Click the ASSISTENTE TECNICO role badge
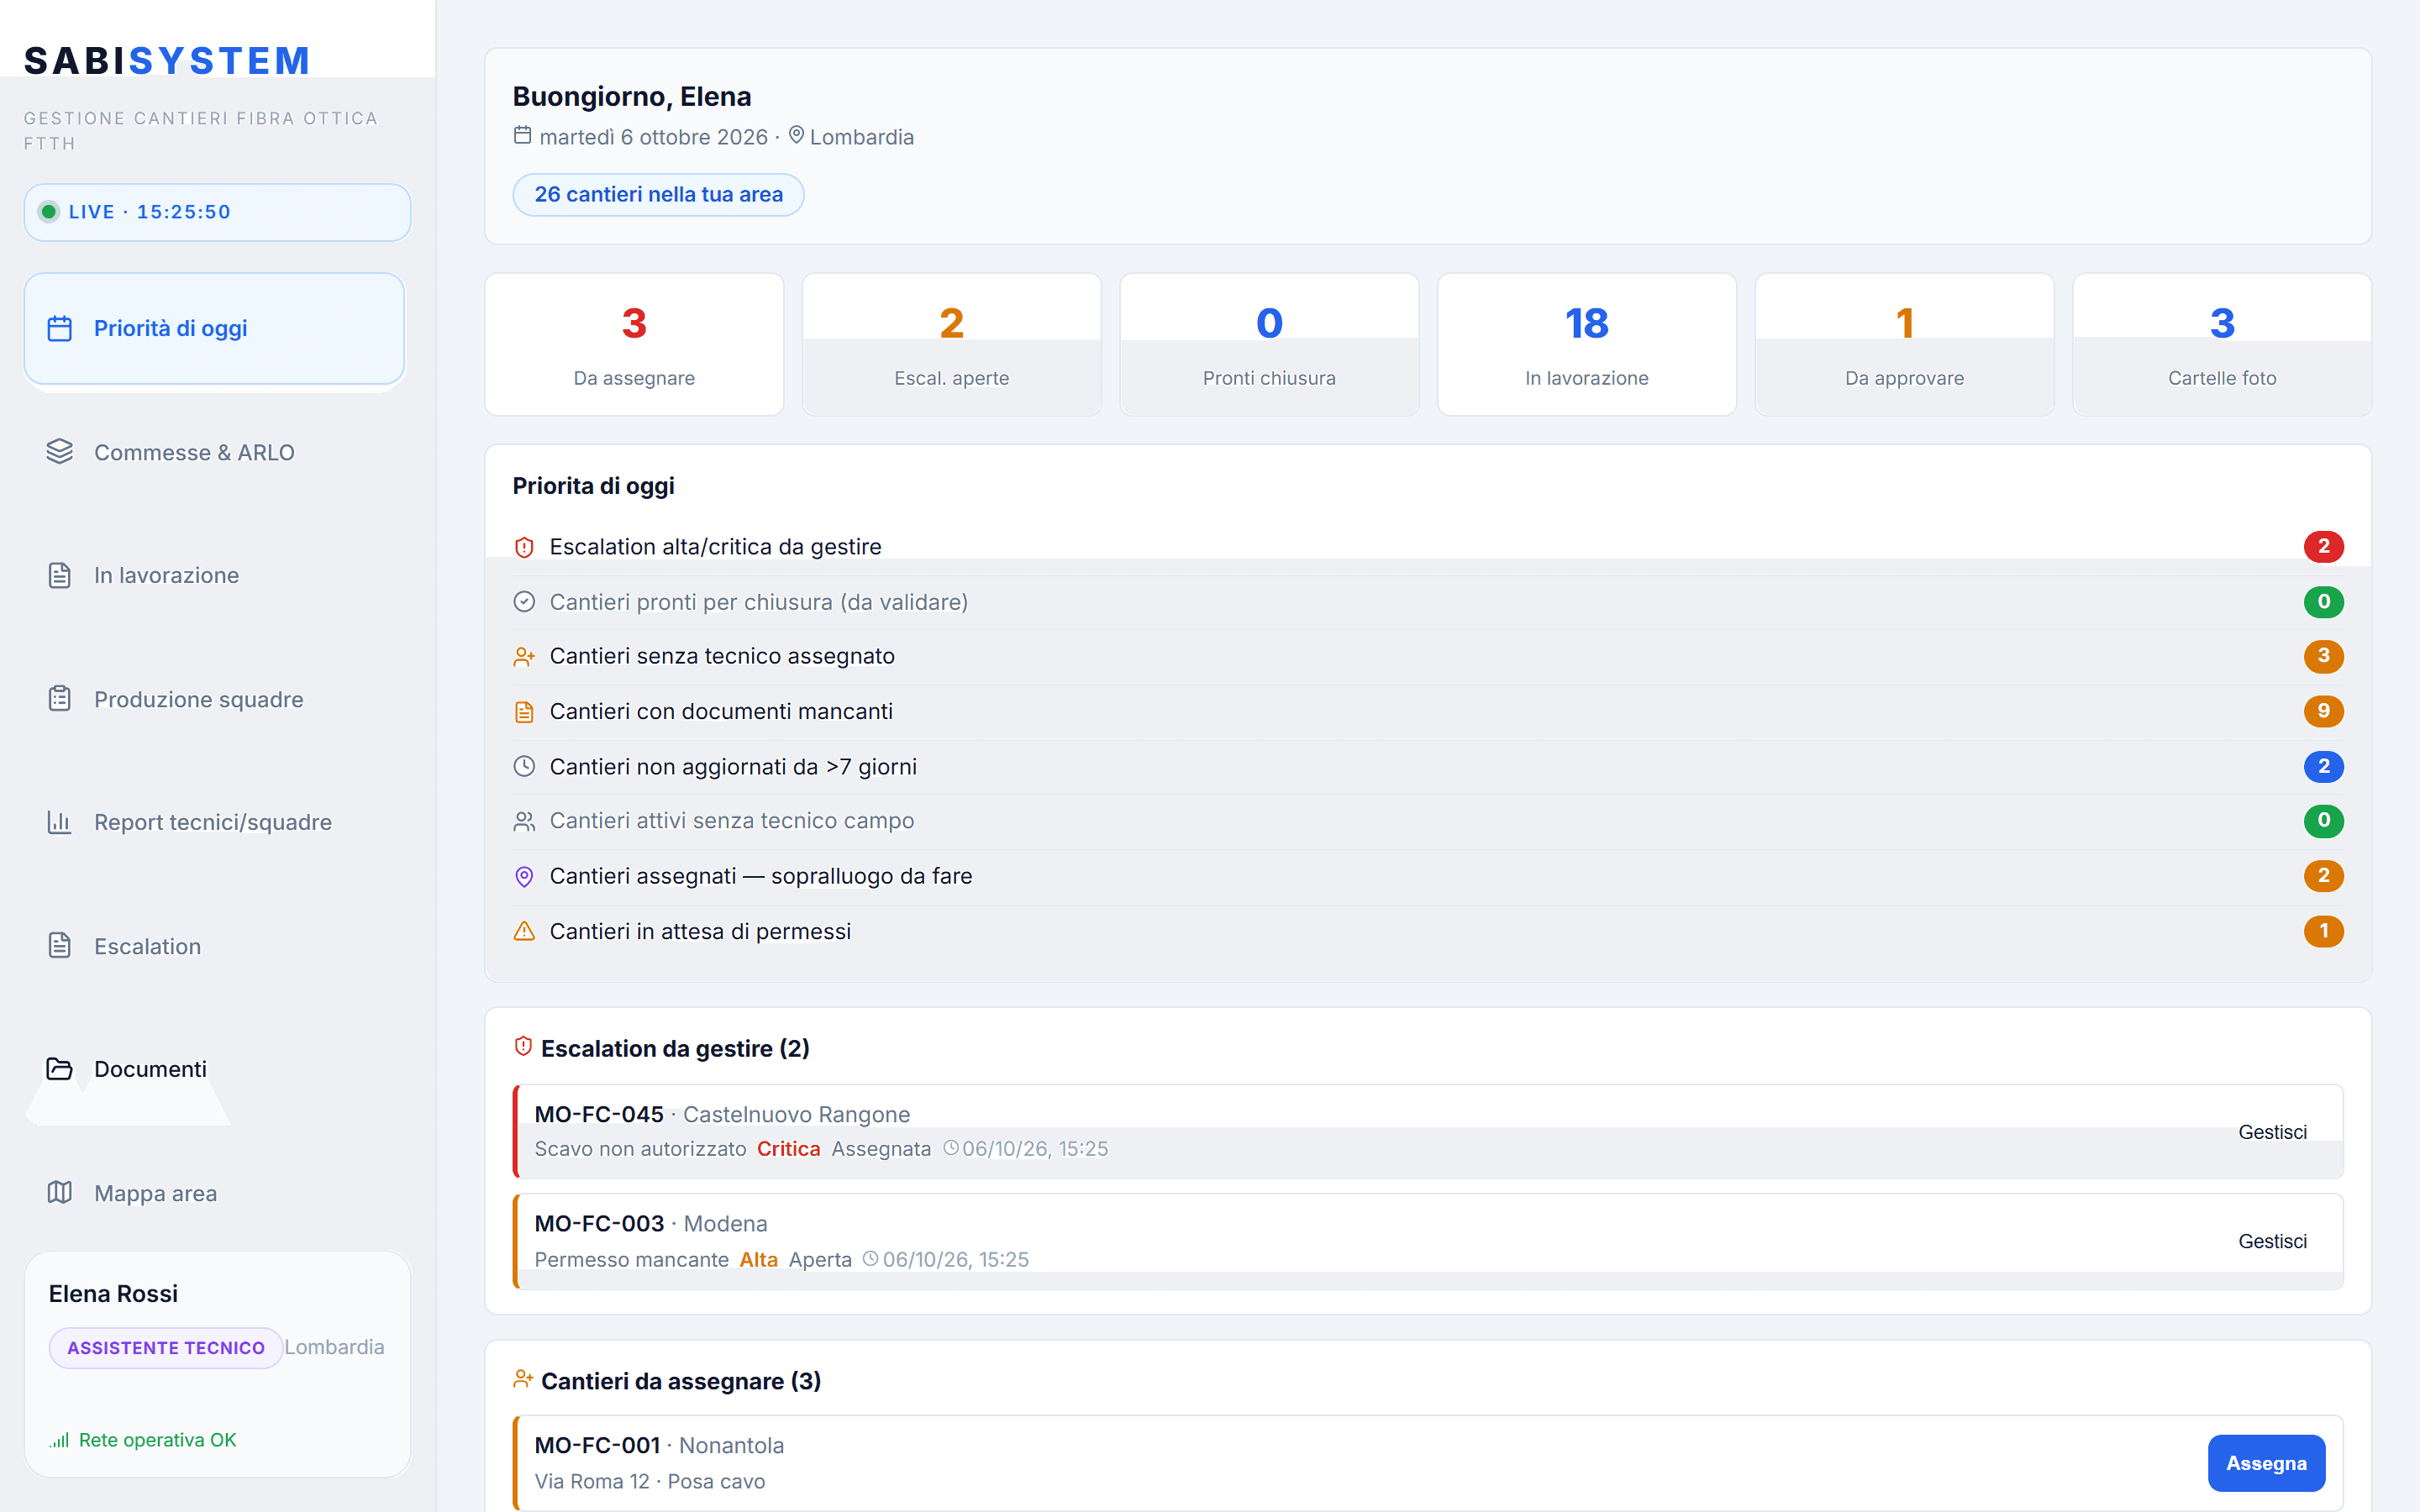Image resolution: width=2420 pixels, height=1512 pixels. coord(166,1348)
